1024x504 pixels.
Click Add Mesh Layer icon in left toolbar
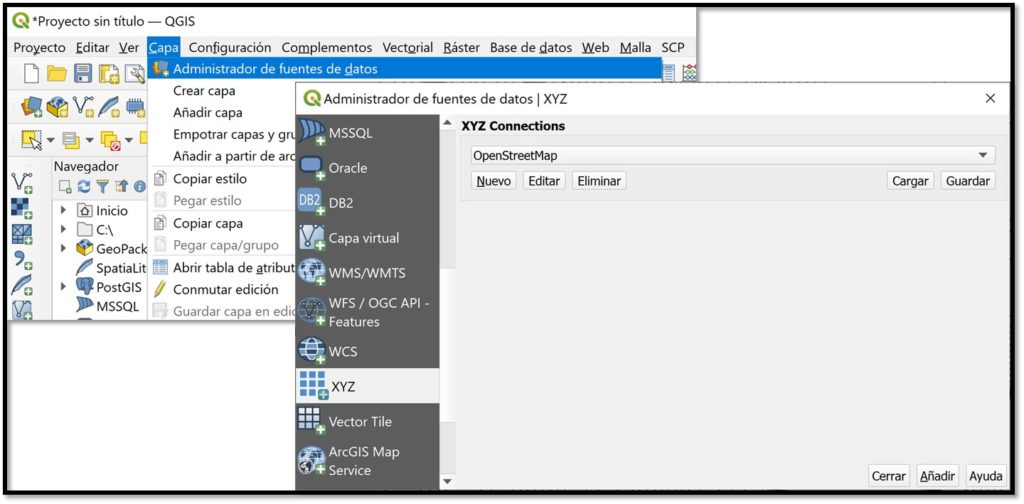click(23, 235)
